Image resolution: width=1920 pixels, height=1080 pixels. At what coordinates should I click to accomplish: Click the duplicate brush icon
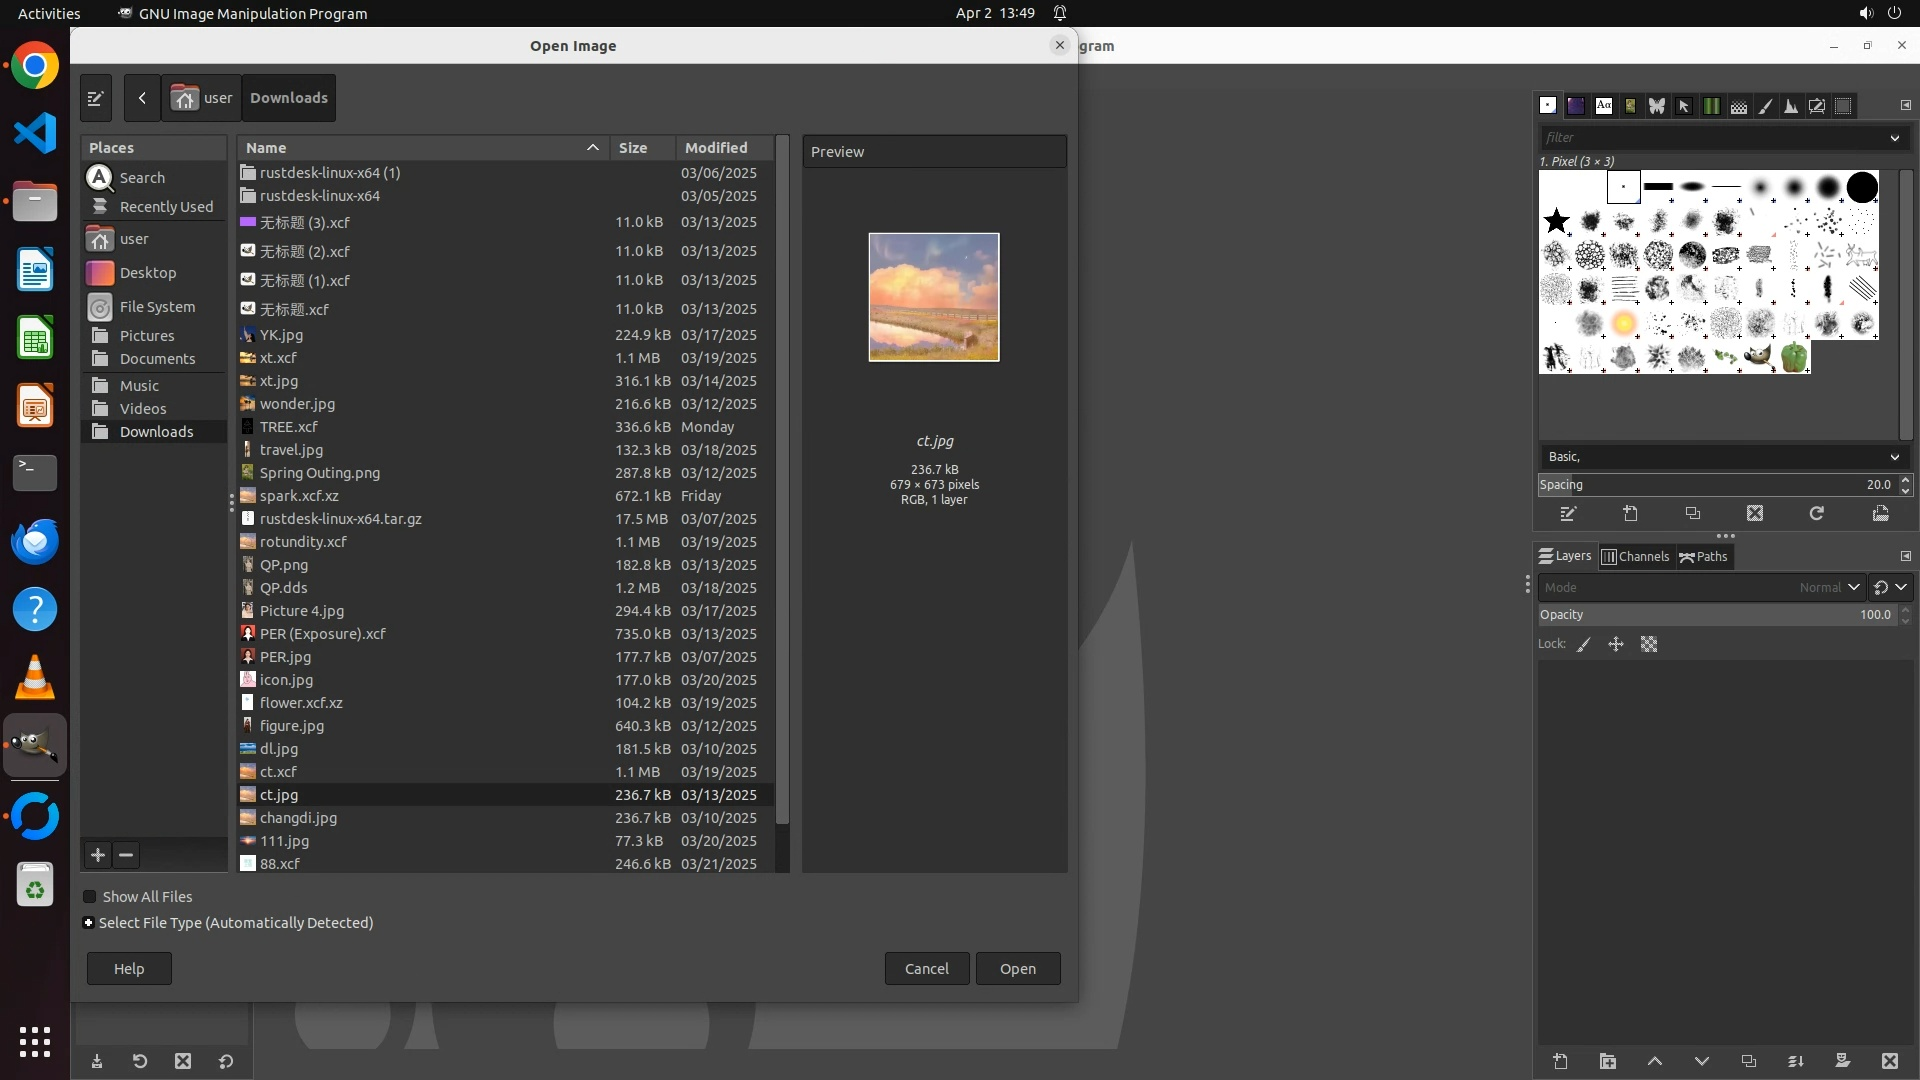1692,514
